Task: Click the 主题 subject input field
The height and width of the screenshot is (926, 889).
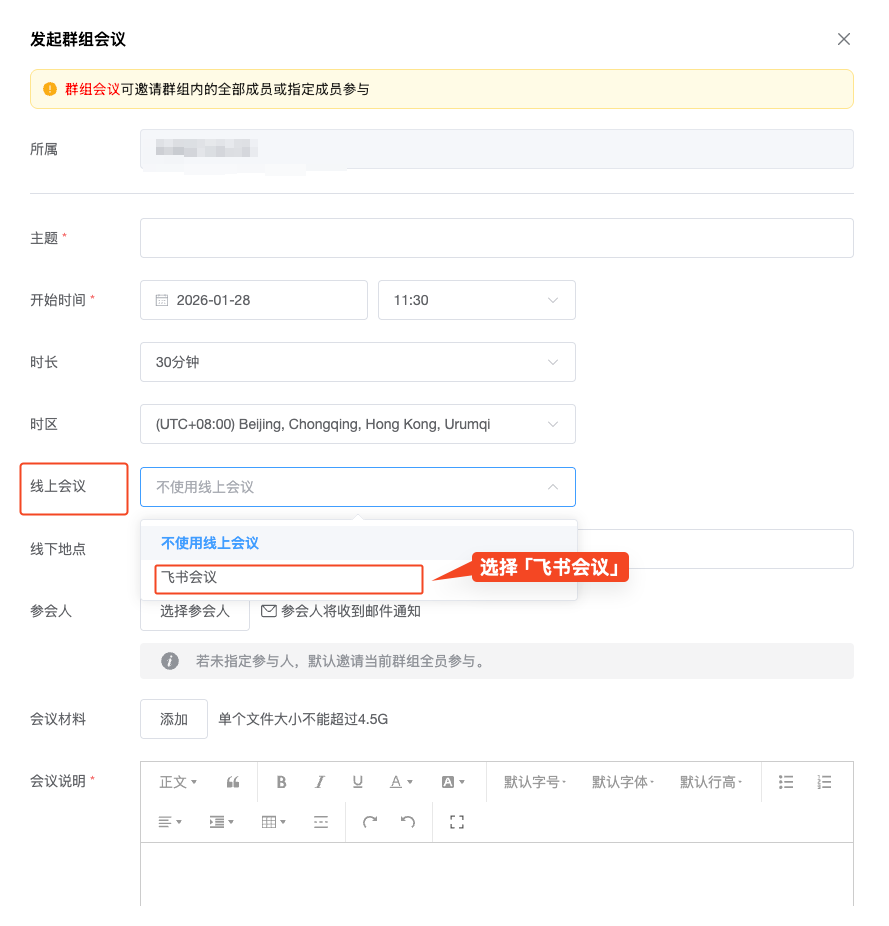Action: click(496, 238)
